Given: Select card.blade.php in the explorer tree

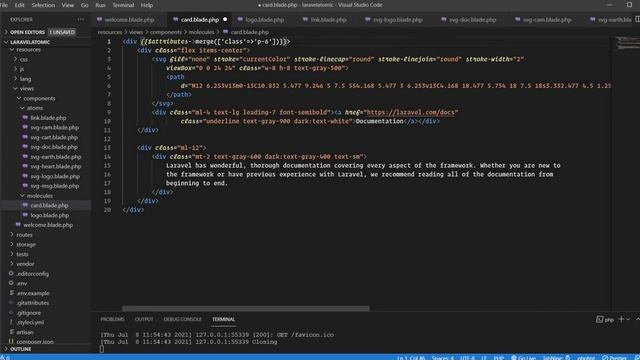Looking at the screenshot, I should [x=49, y=205].
